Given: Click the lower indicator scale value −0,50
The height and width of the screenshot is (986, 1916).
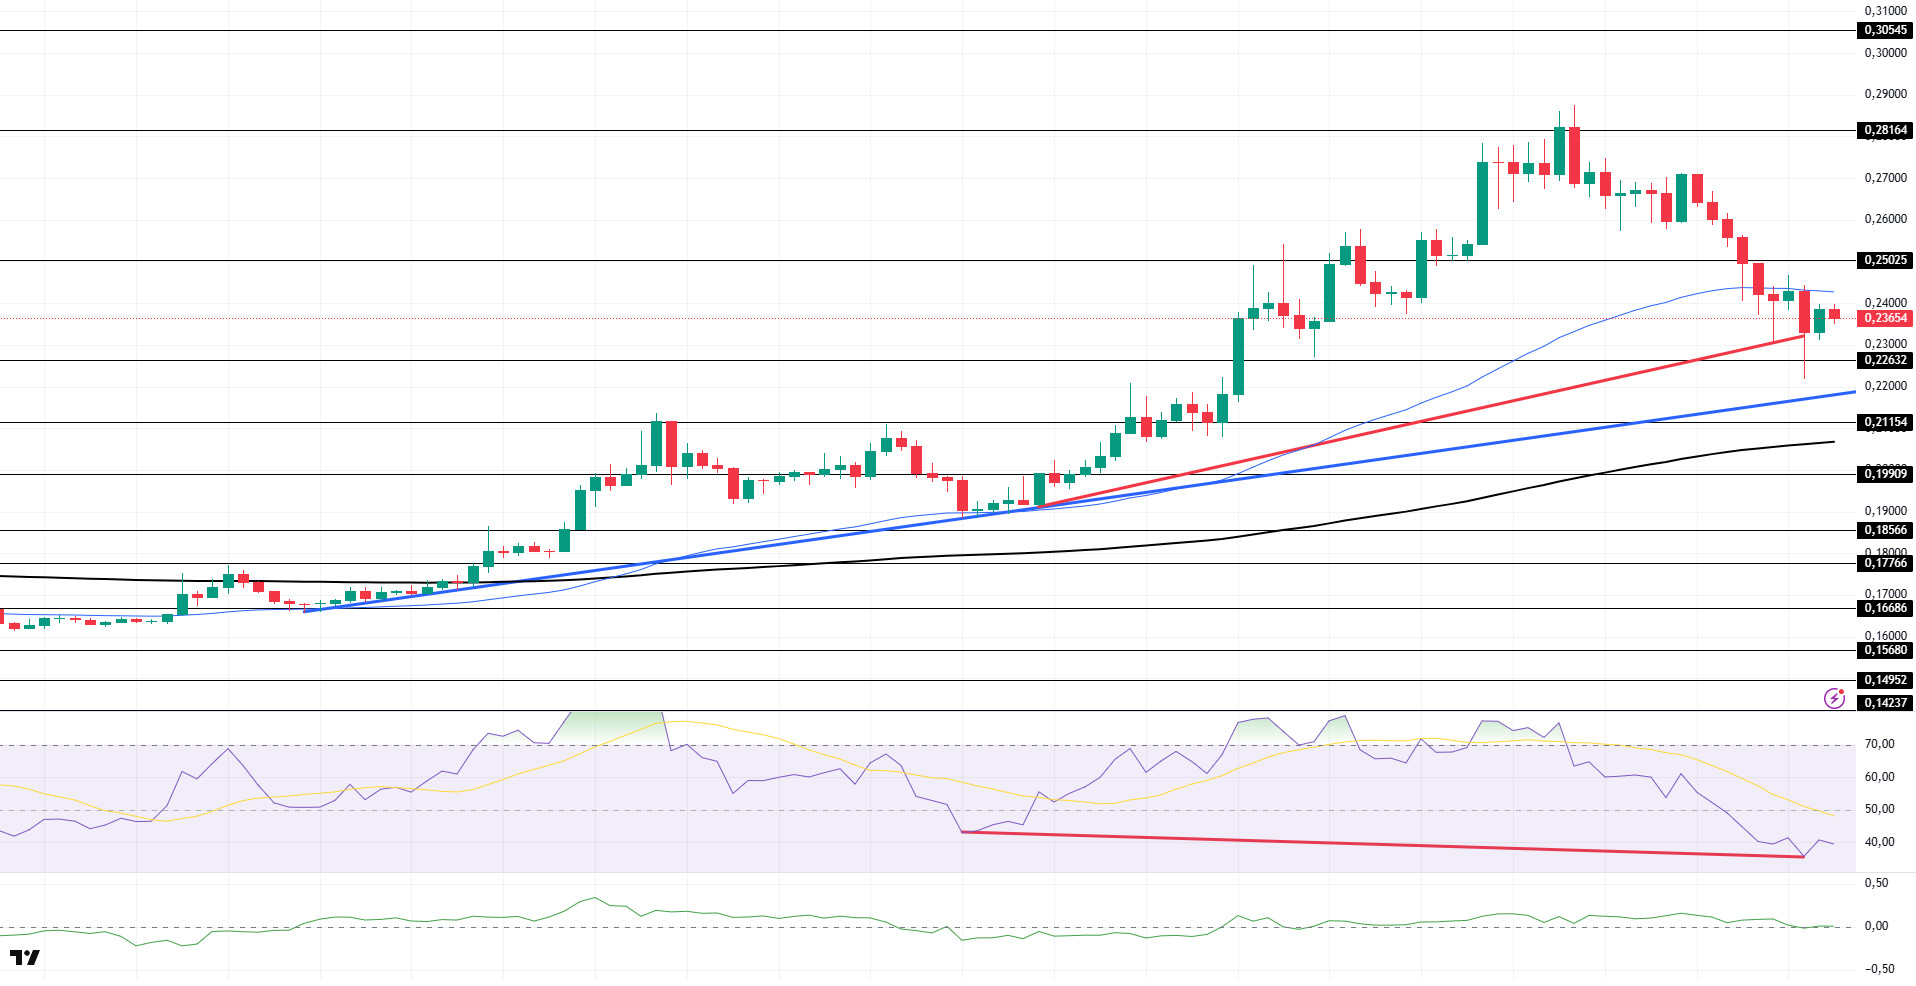Looking at the screenshot, I should coord(1879,968).
